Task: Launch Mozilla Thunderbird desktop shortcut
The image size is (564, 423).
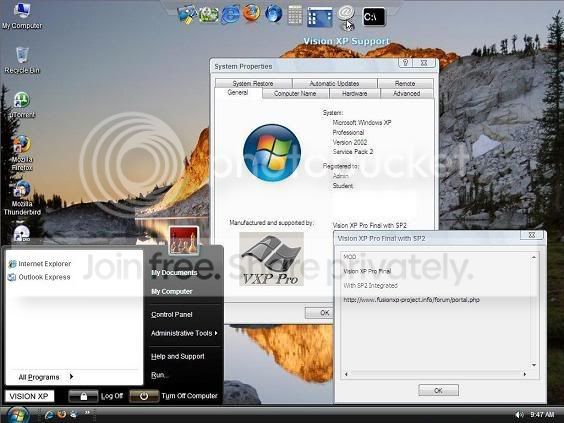Action: click(22, 198)
